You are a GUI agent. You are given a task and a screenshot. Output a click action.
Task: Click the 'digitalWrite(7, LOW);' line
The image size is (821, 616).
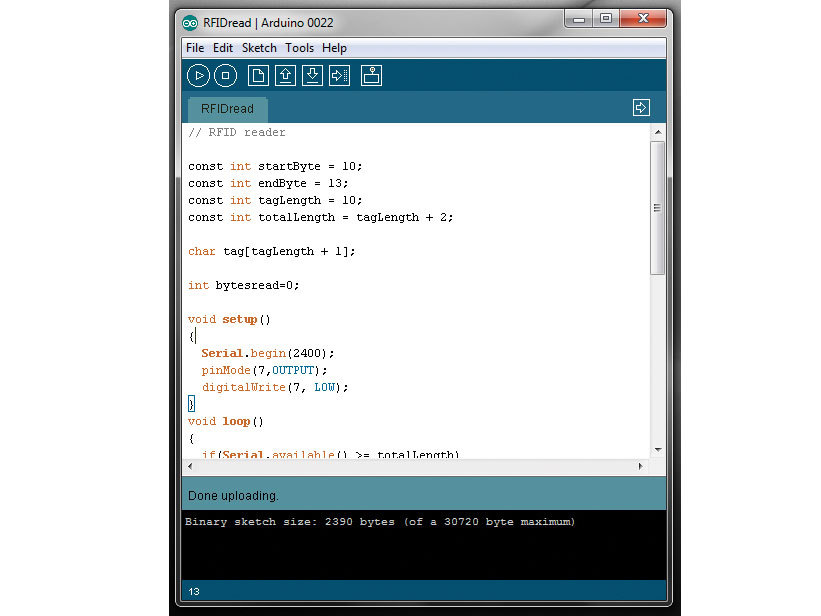tap(275, 388)
